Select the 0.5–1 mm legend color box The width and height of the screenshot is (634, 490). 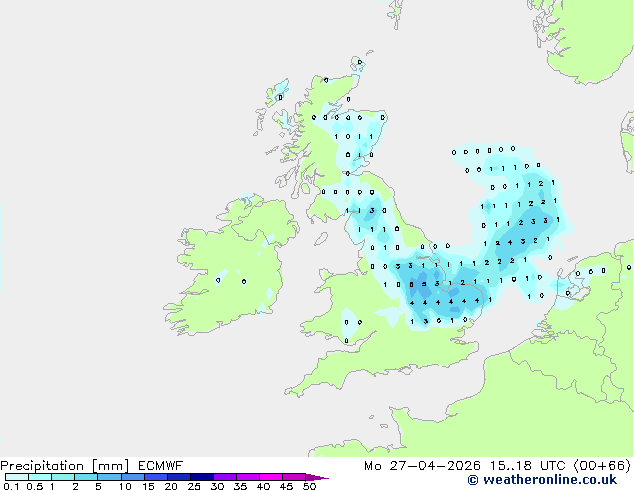click(40, 477)
